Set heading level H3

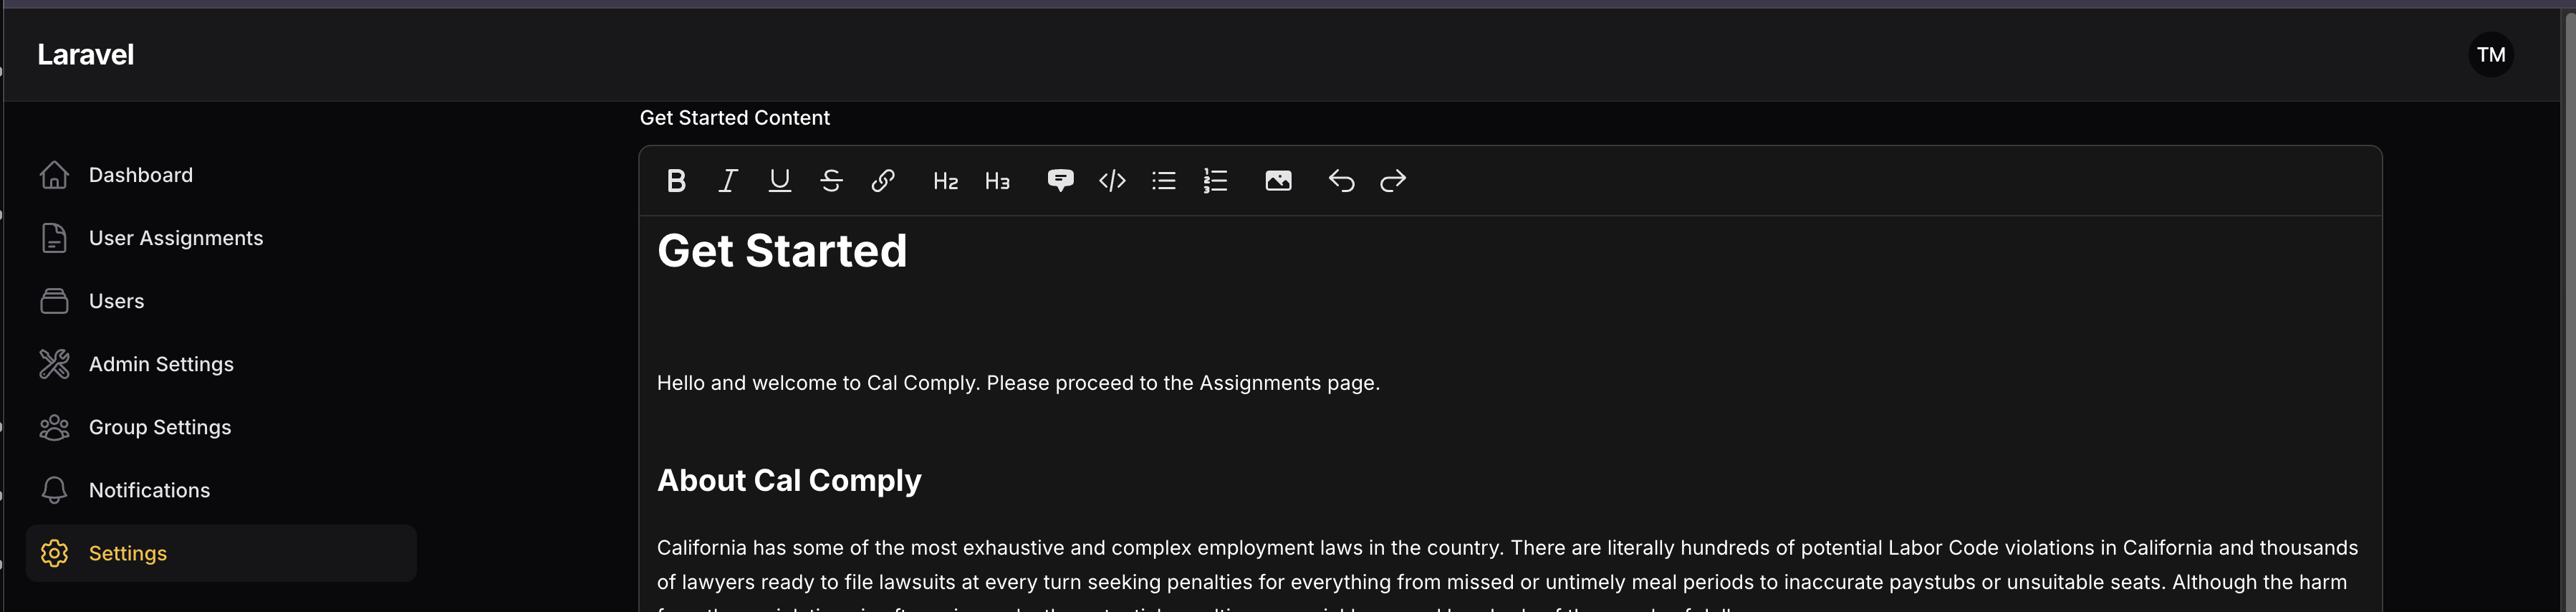pyautogui.click(x=997, y=181)
